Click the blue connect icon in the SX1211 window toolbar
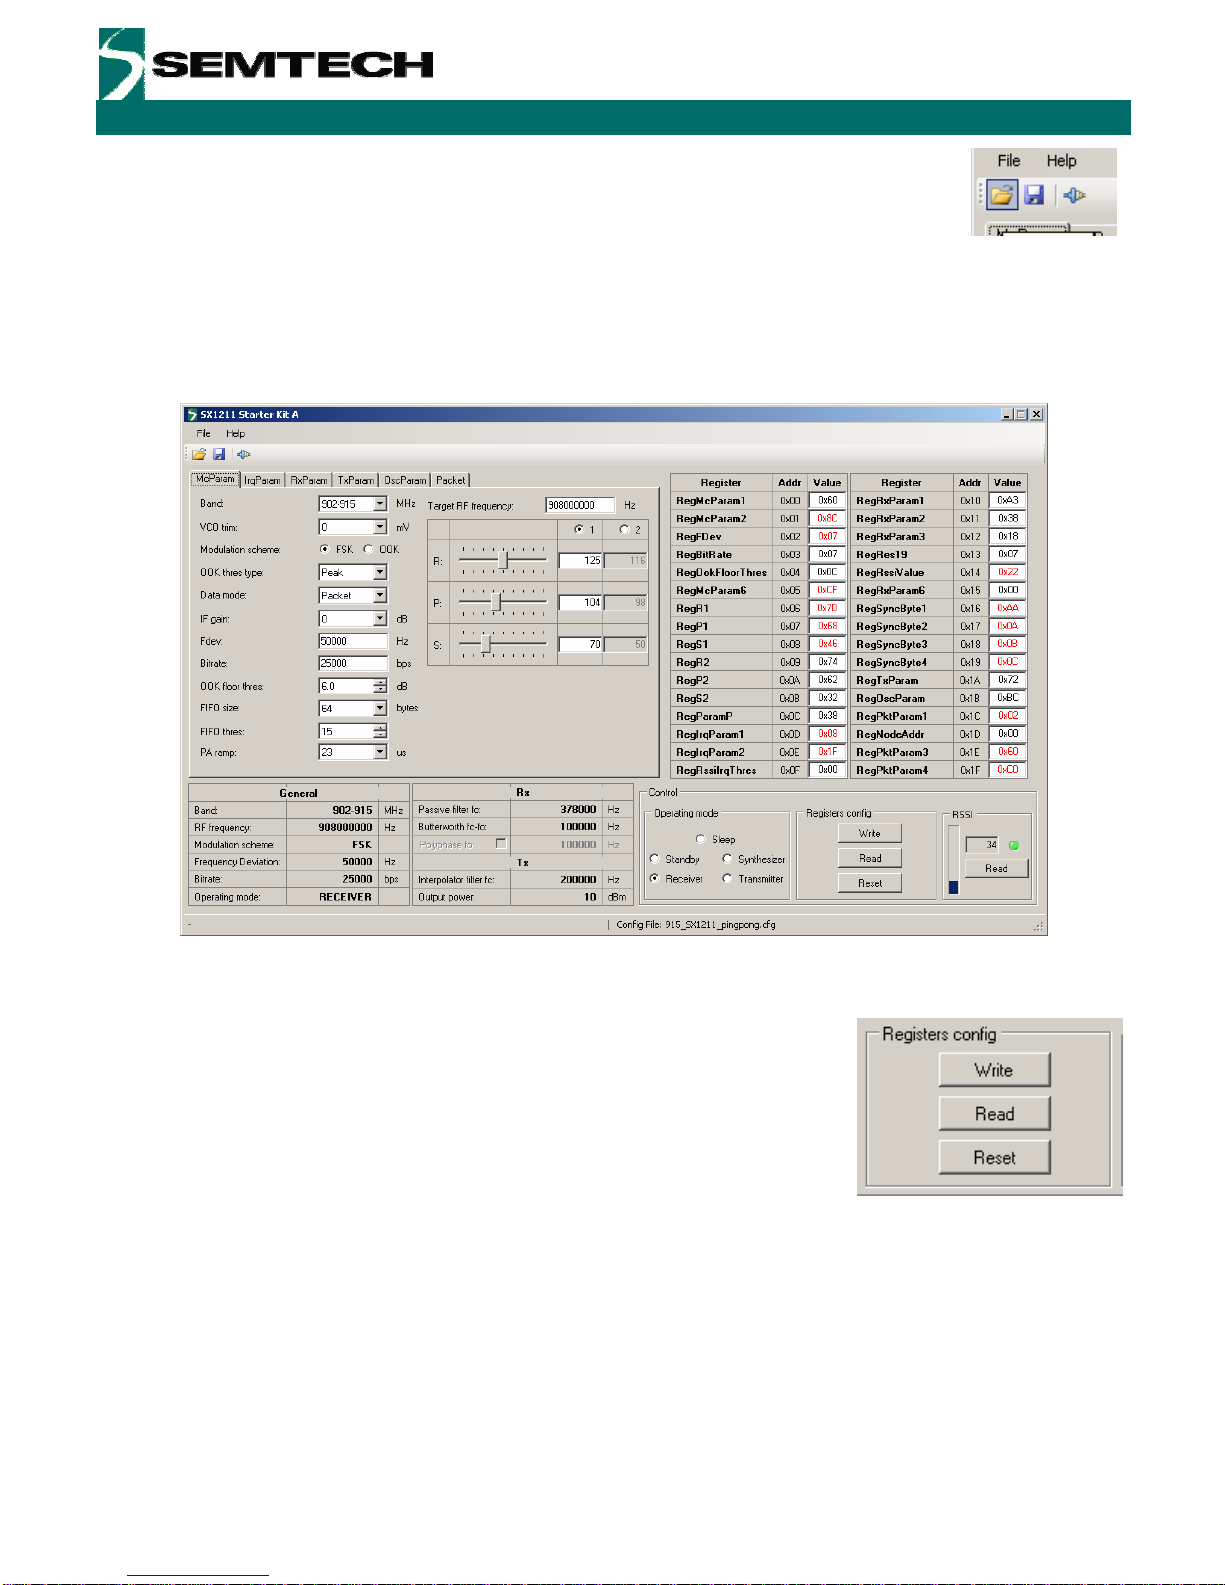1225x1585 pixels. click(243, 454)
